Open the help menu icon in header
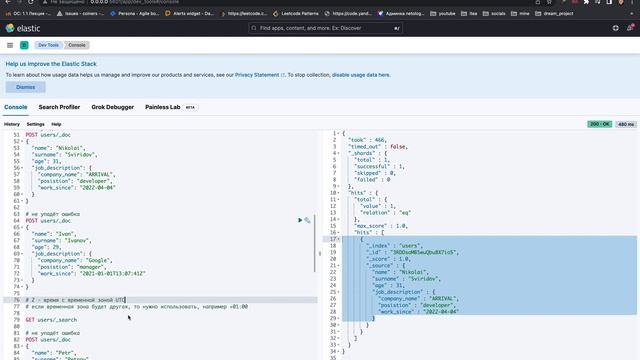The width and height of the screenshot is (640, 360). [x=615, y=28]
